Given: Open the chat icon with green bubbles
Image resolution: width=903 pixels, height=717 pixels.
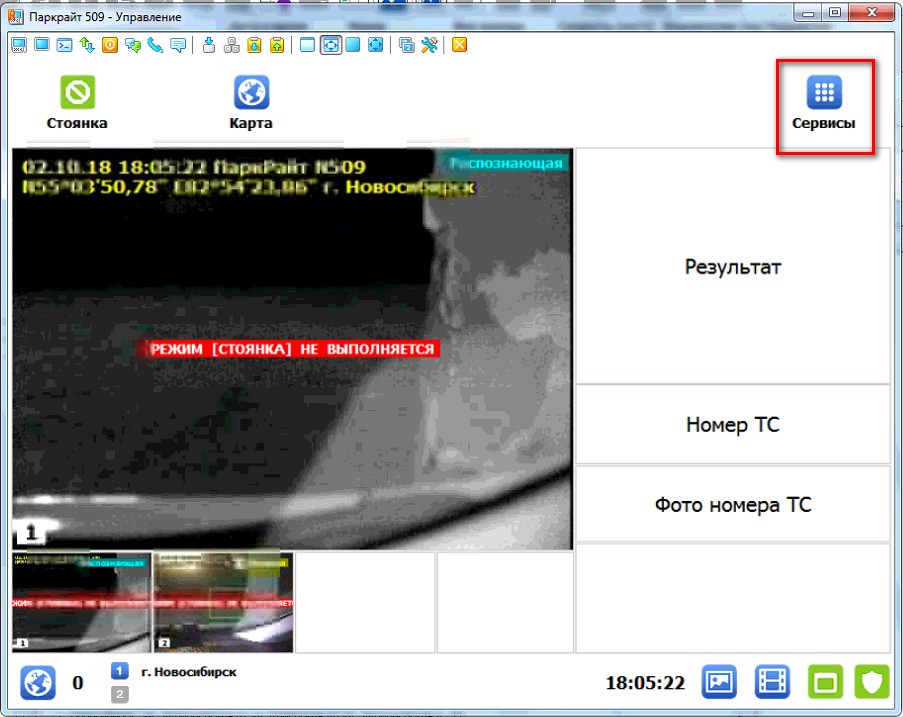Looking at the screenshot, I should point(132,45).
